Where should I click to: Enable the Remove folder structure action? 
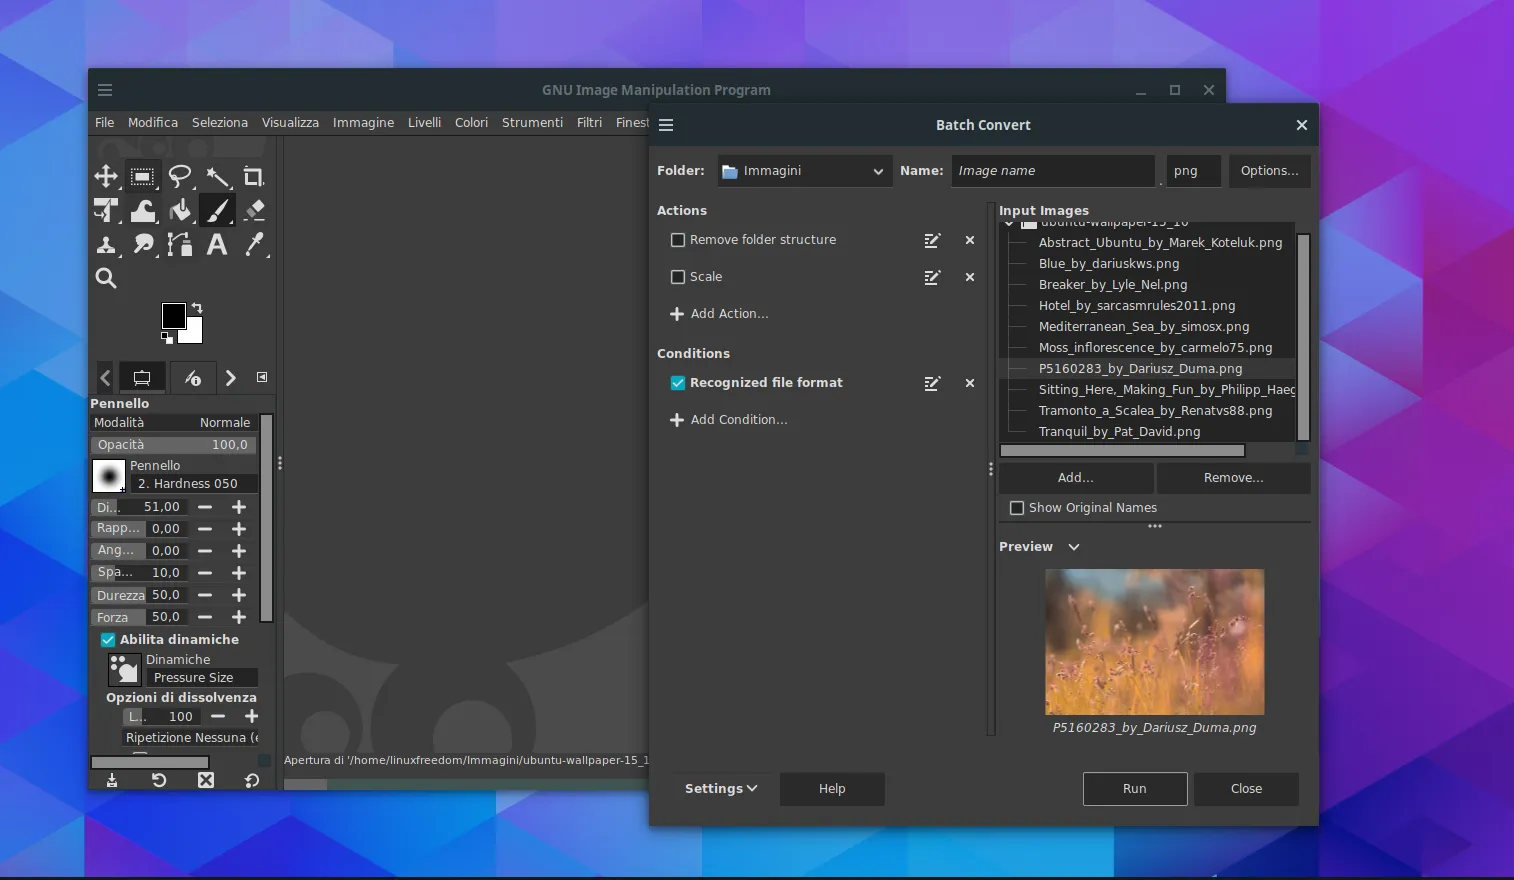coord(678,240)
